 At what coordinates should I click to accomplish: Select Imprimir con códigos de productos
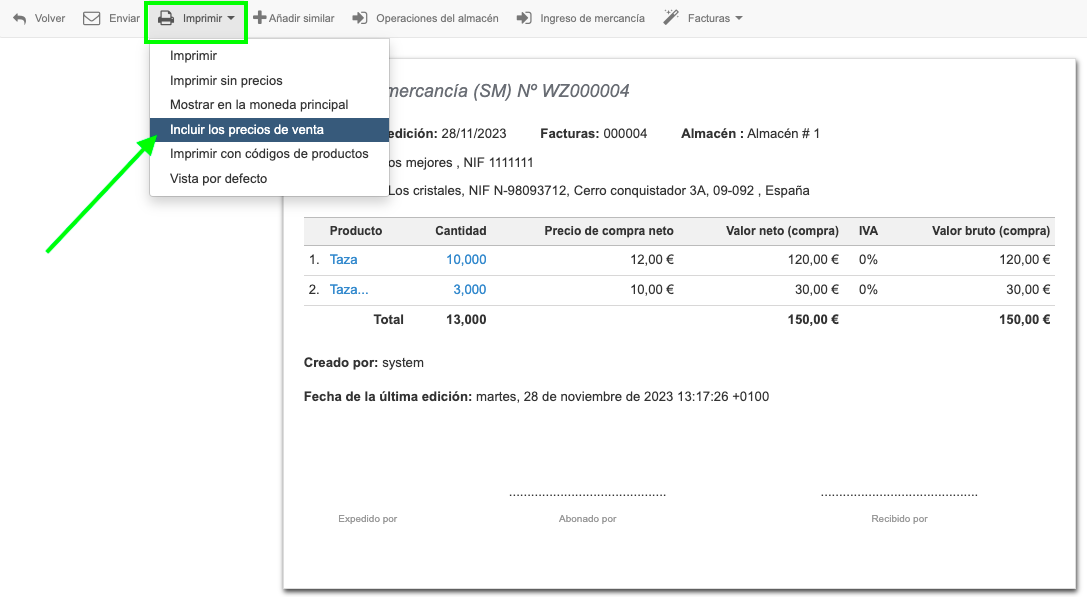coord(269,154)
